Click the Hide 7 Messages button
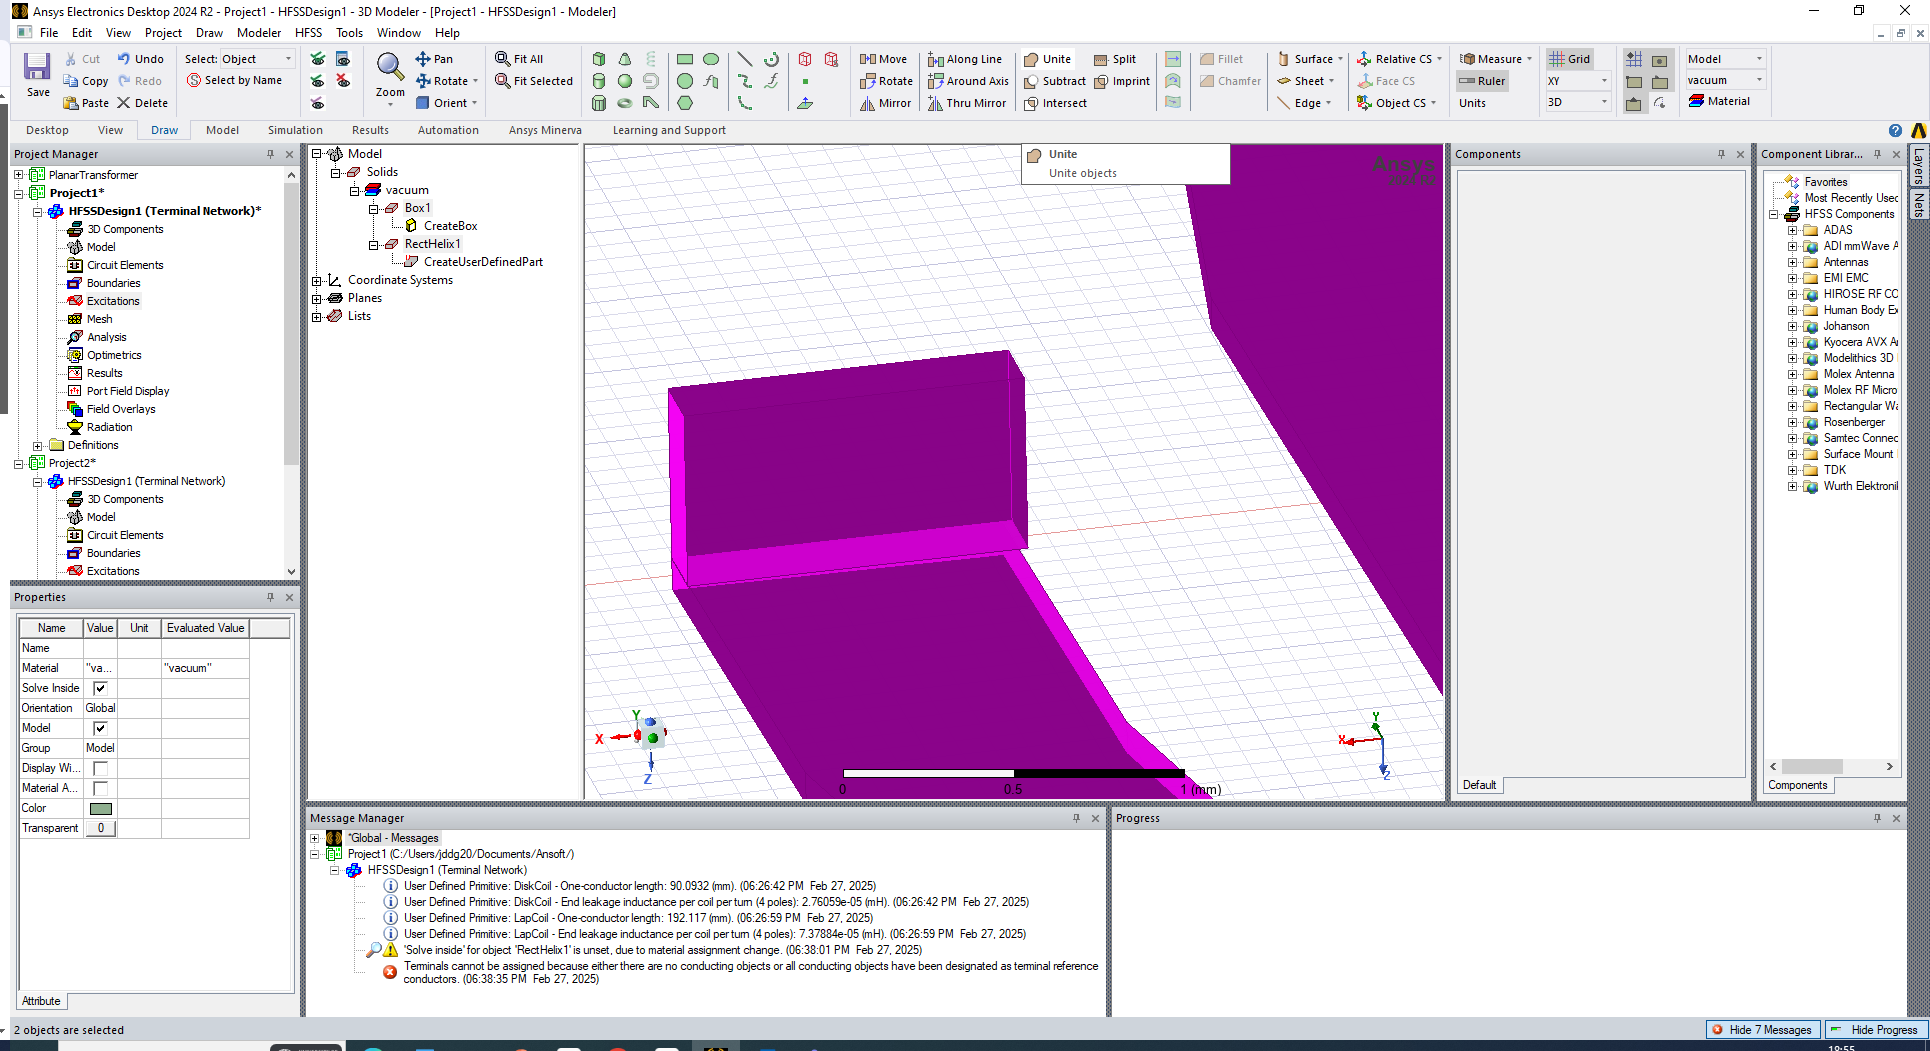The height and width of the screenshot is (1051, 1930). point(1765,1030)
